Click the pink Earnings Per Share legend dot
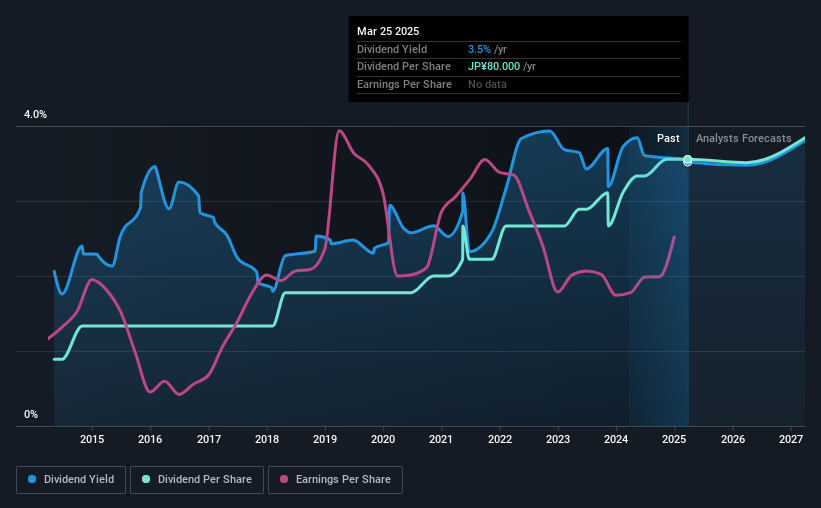Image resolution: width=821 pixels, height=508 pixels. [284, 479]
